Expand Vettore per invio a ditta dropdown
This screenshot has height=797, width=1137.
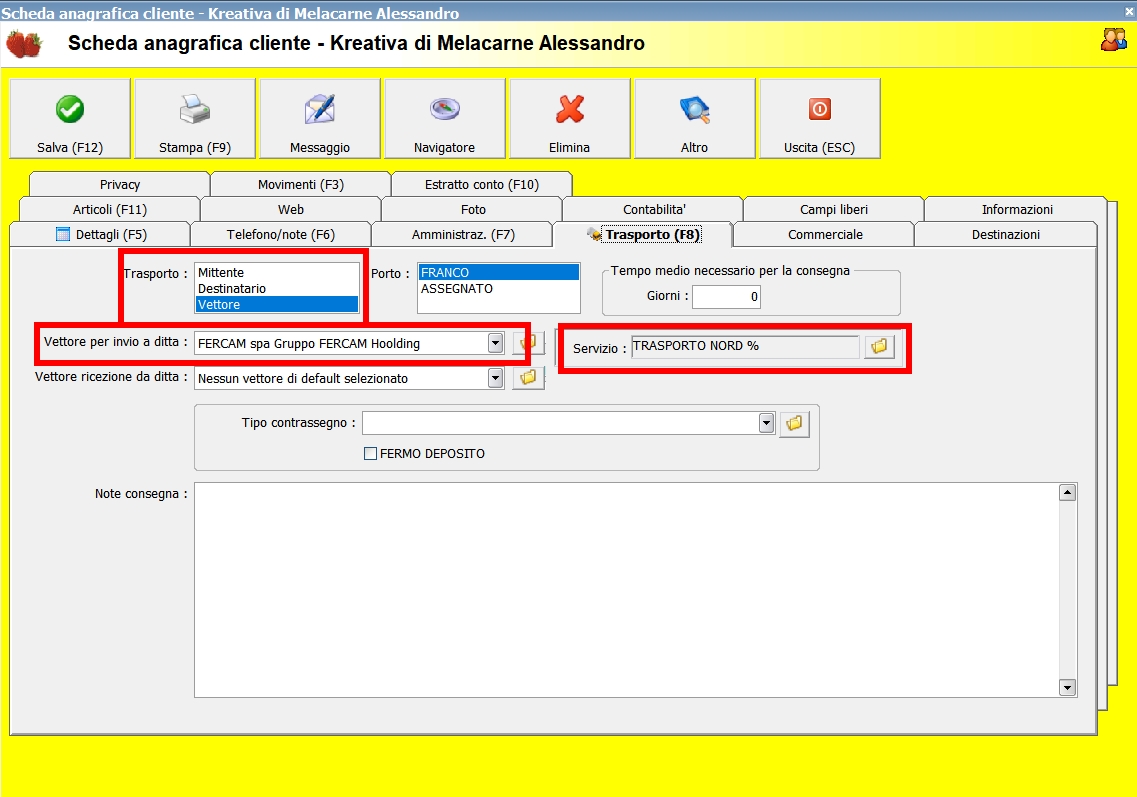point(495,343)
